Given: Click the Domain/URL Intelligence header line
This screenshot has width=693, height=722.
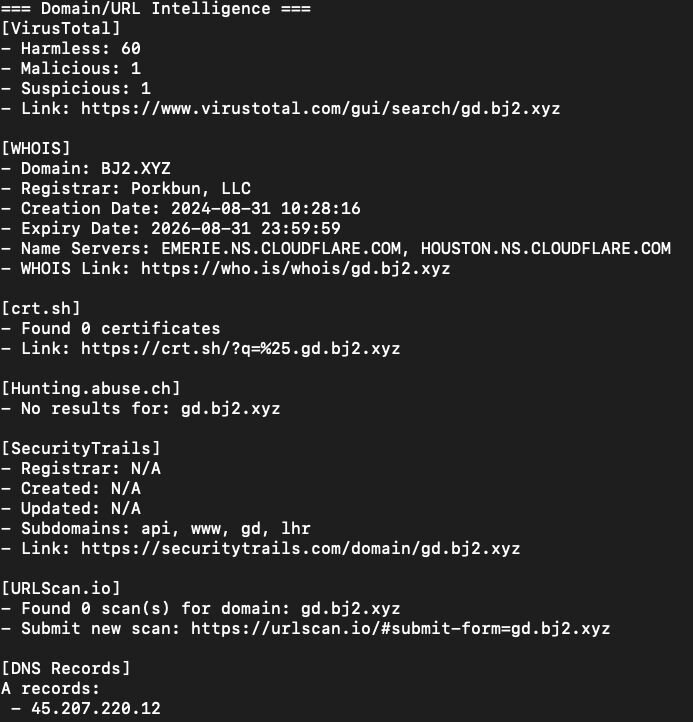Looking at the screenshot, I should [x=155, y=8].
